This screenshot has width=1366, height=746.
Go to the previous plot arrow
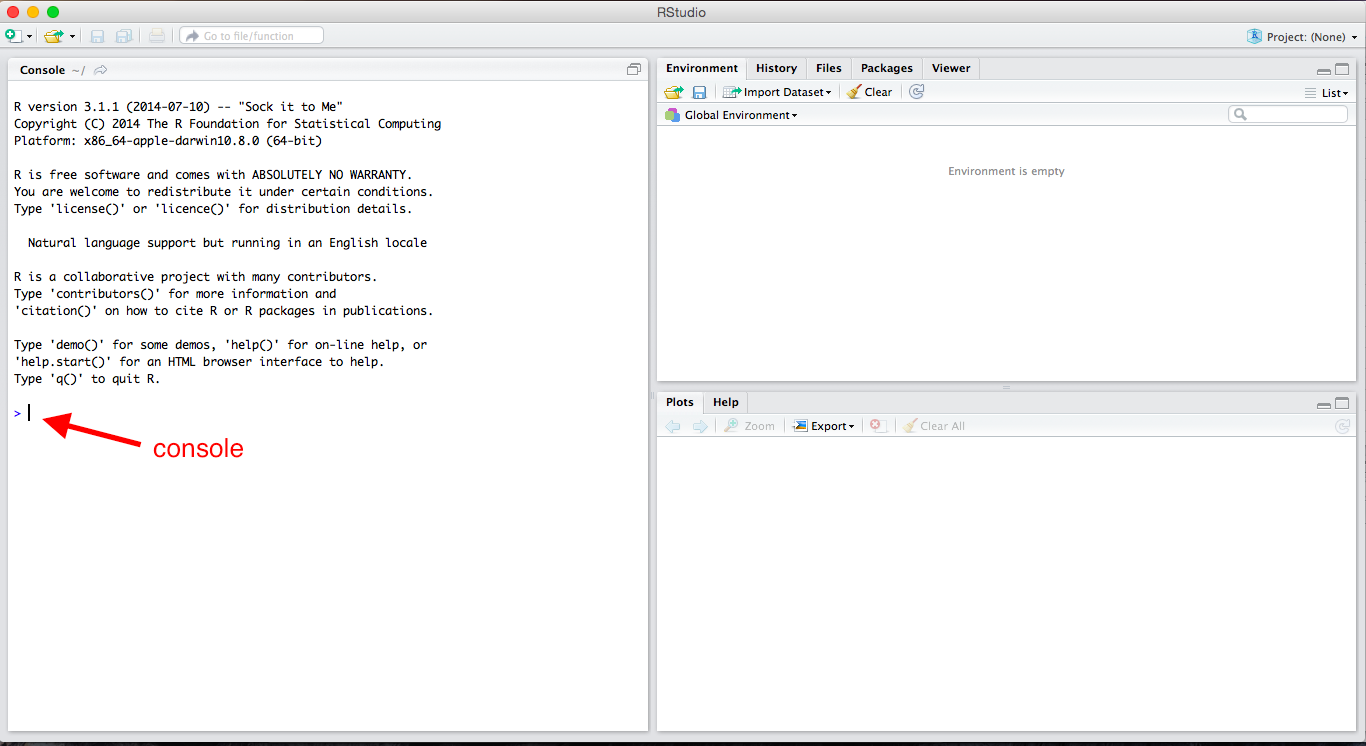click(673, 426)
